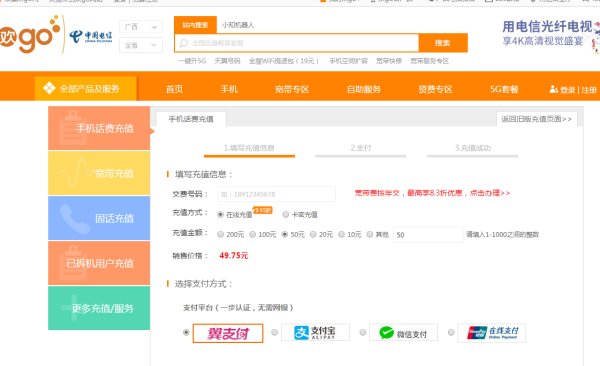Open 自助服务 in the navigation bar
600x366 pixels.
pyautogui.click(x=364, y=89)
